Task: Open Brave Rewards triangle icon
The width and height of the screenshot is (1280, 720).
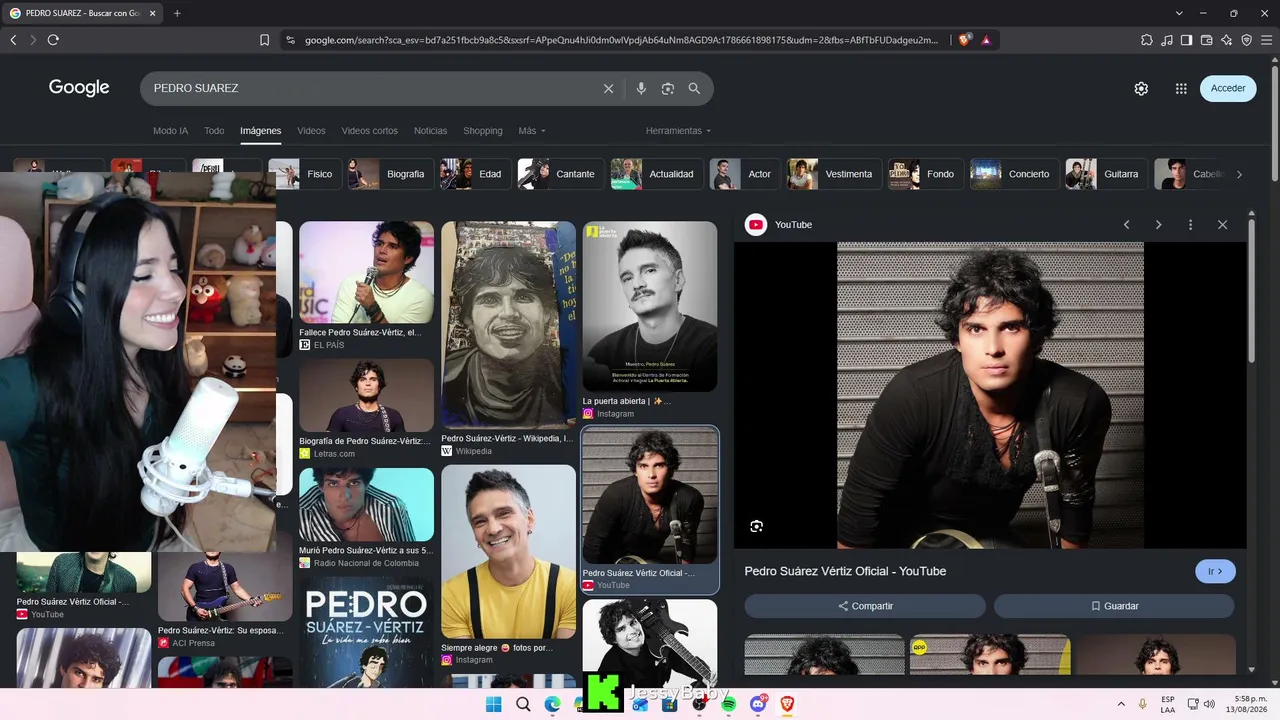Action: [x=986, y=40]
